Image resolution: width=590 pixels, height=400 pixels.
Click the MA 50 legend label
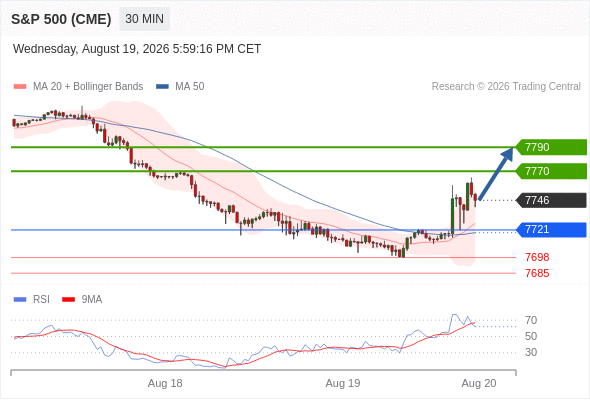190,87
